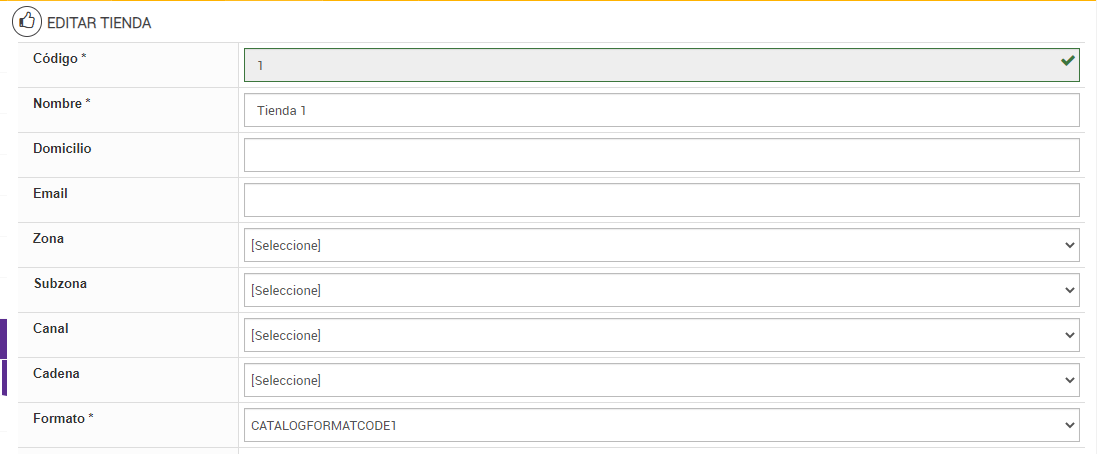Click the Subzona label

(60, 283)
